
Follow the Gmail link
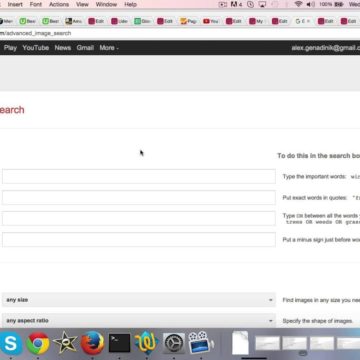click(85, 48)
